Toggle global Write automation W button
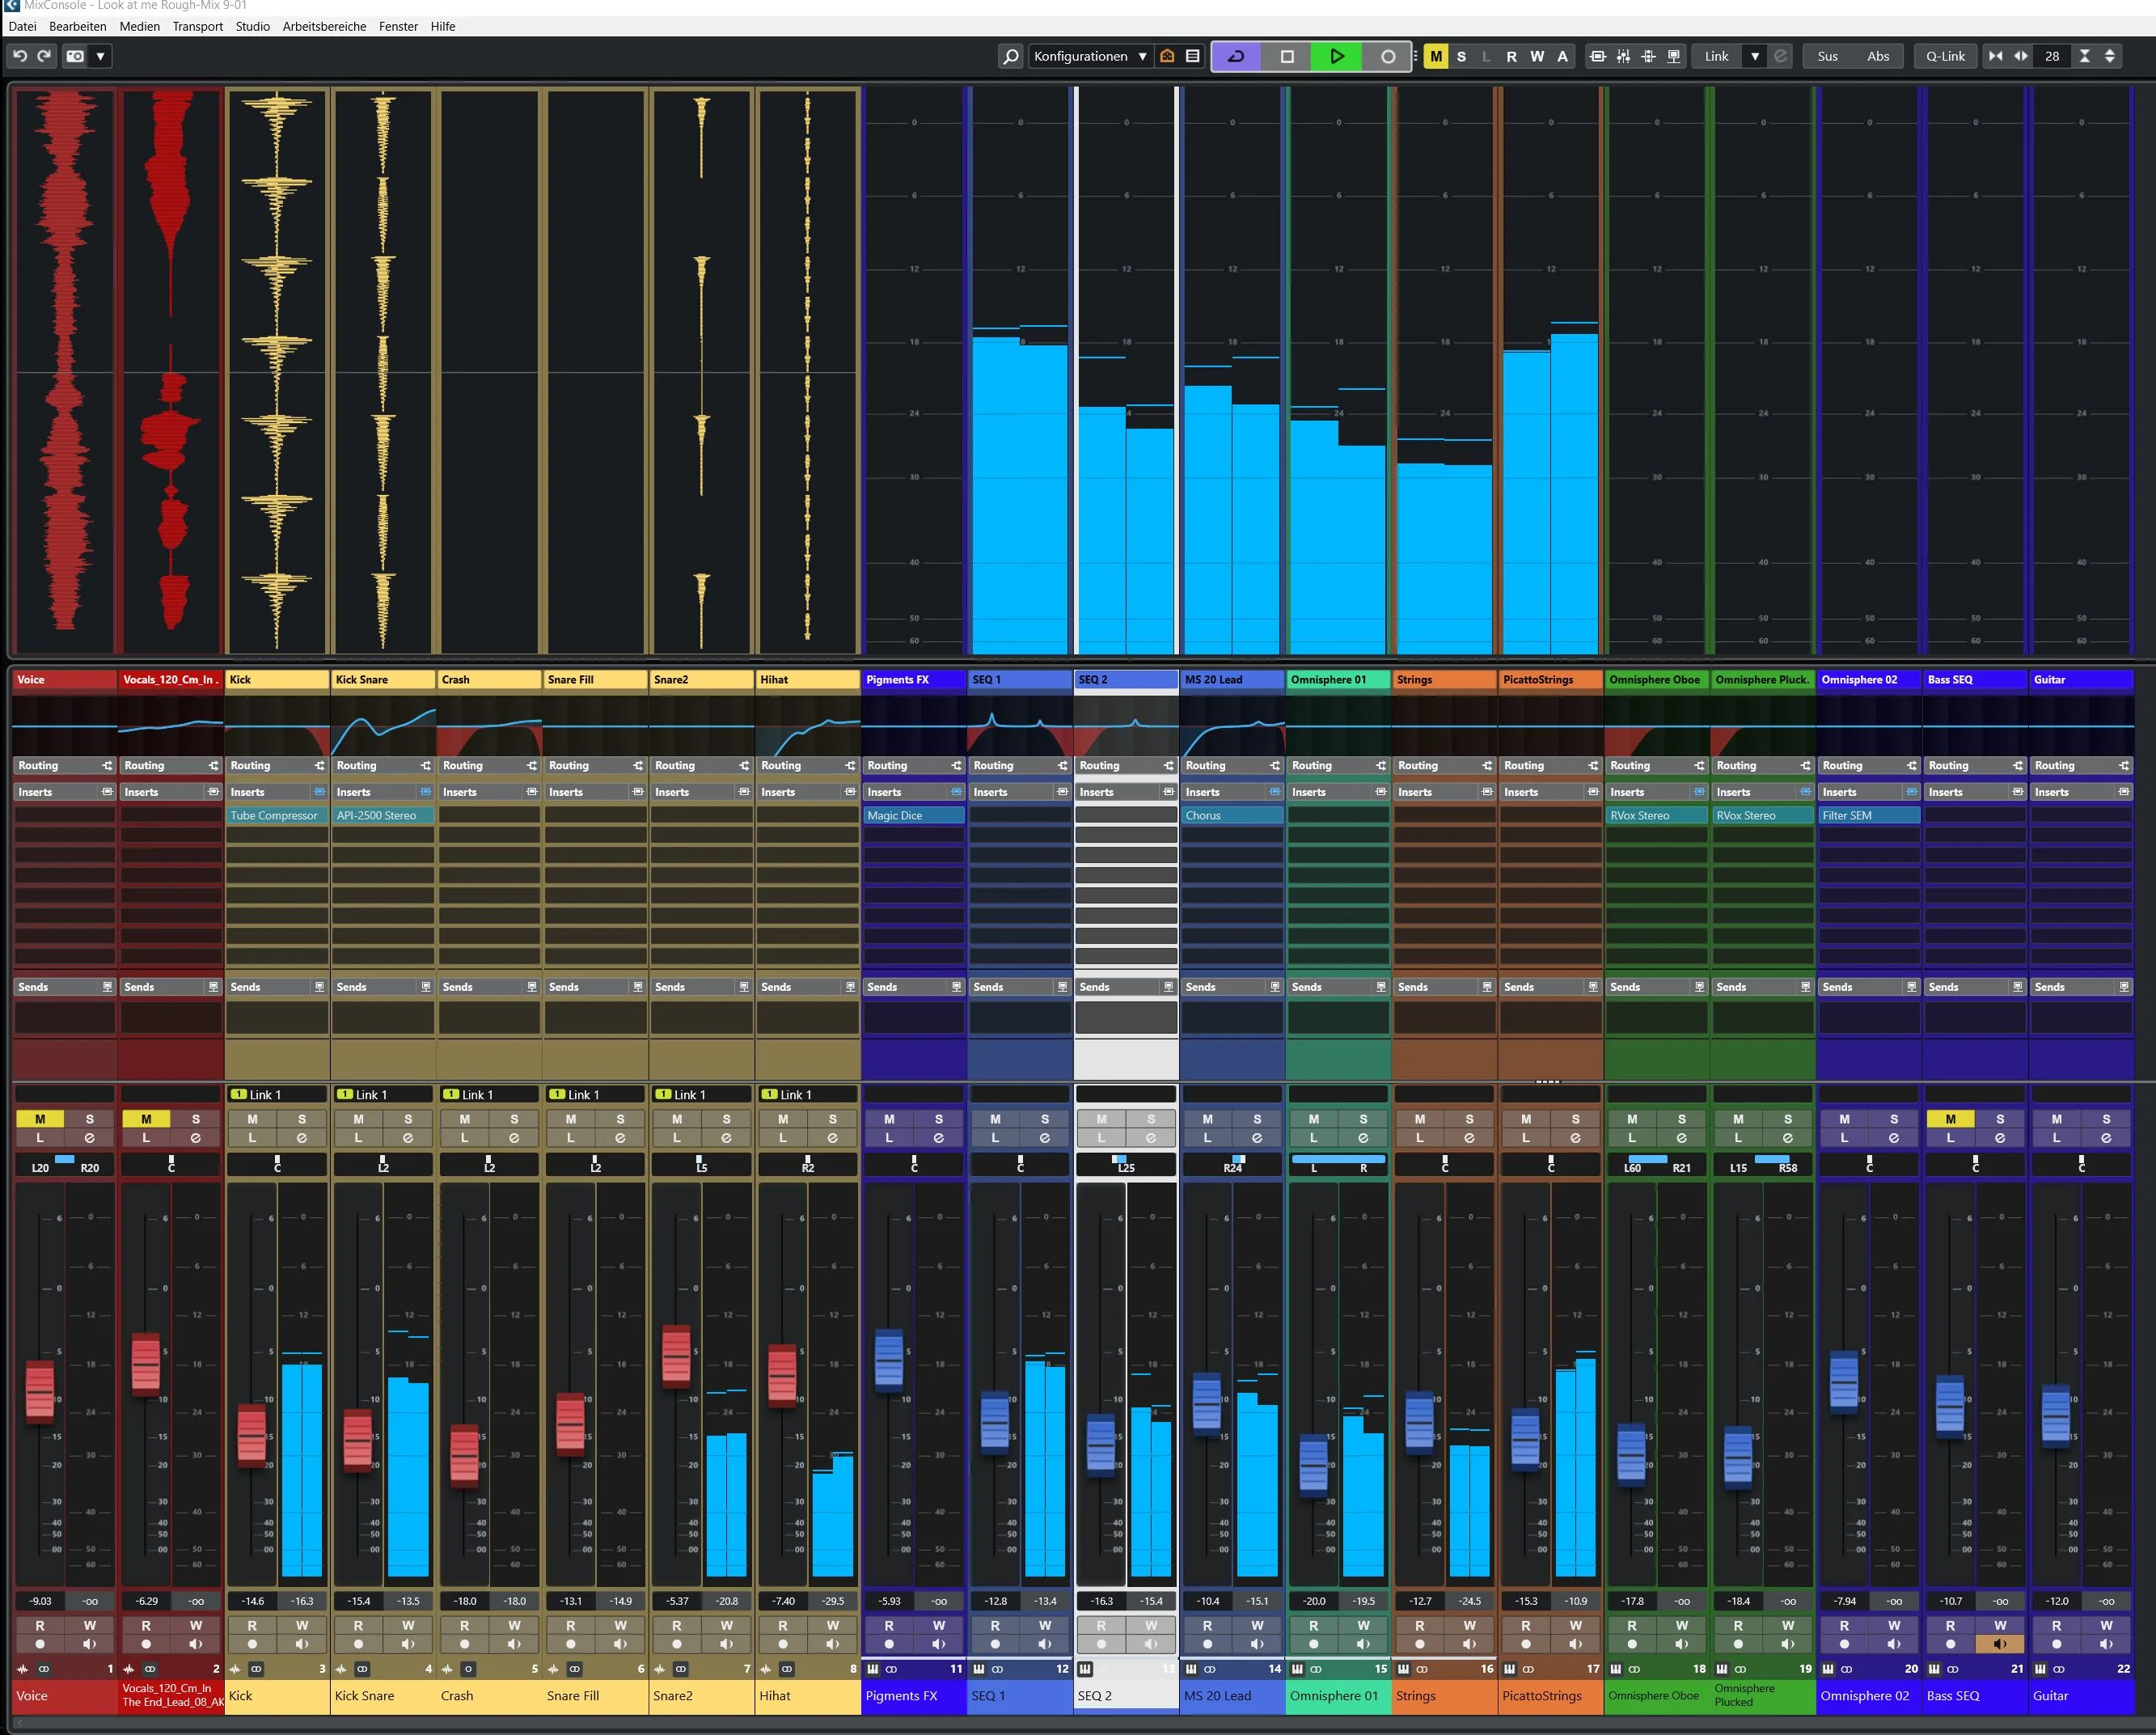This screenshot has height=1735, width=2156. [x=1537, y=56]
